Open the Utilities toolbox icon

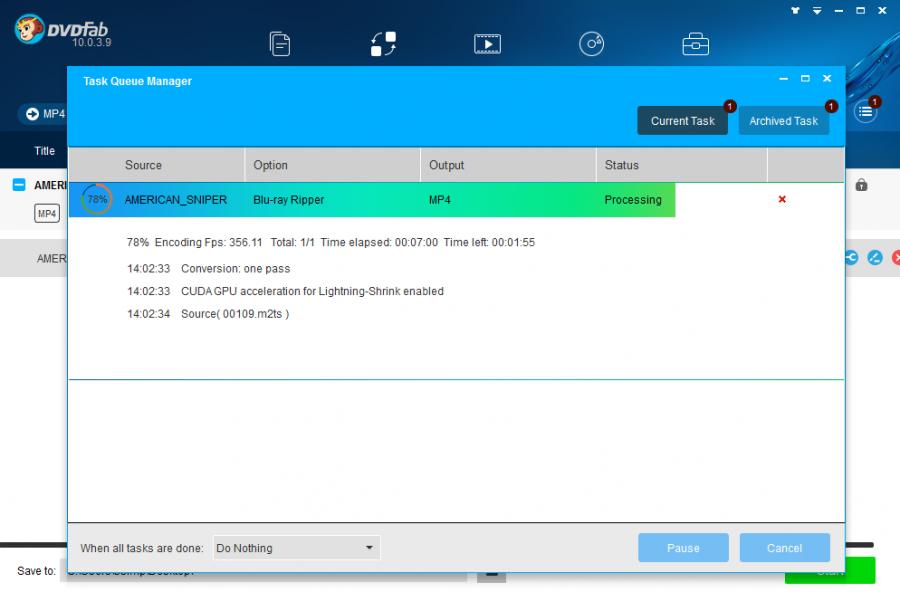[x=696, y=44]
